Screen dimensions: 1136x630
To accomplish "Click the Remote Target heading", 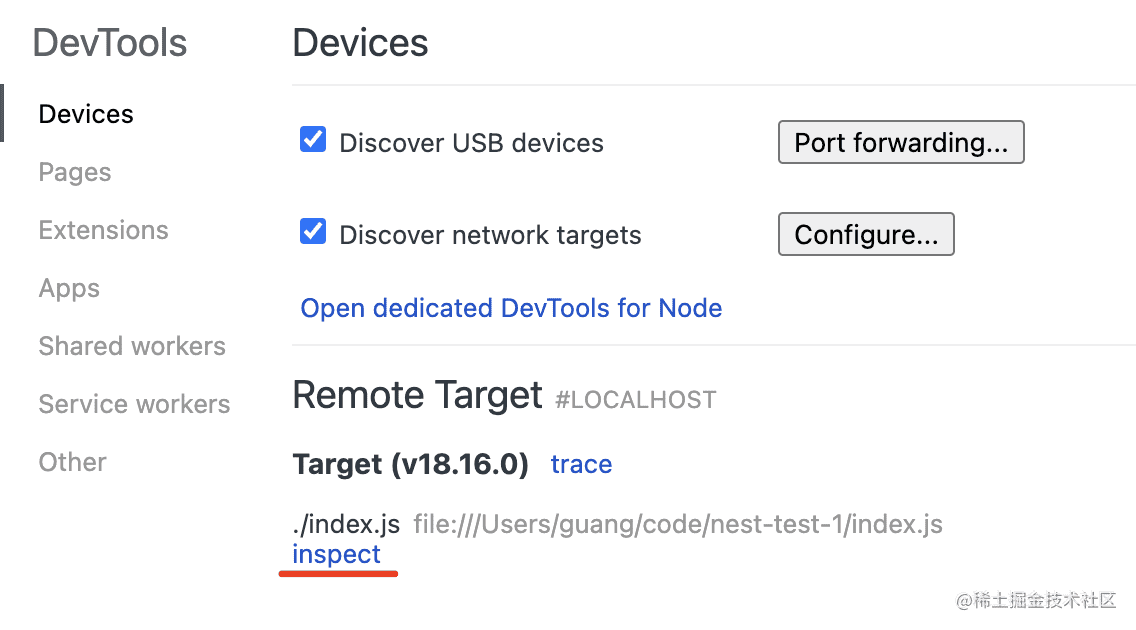I will click(x=417, y=396).
